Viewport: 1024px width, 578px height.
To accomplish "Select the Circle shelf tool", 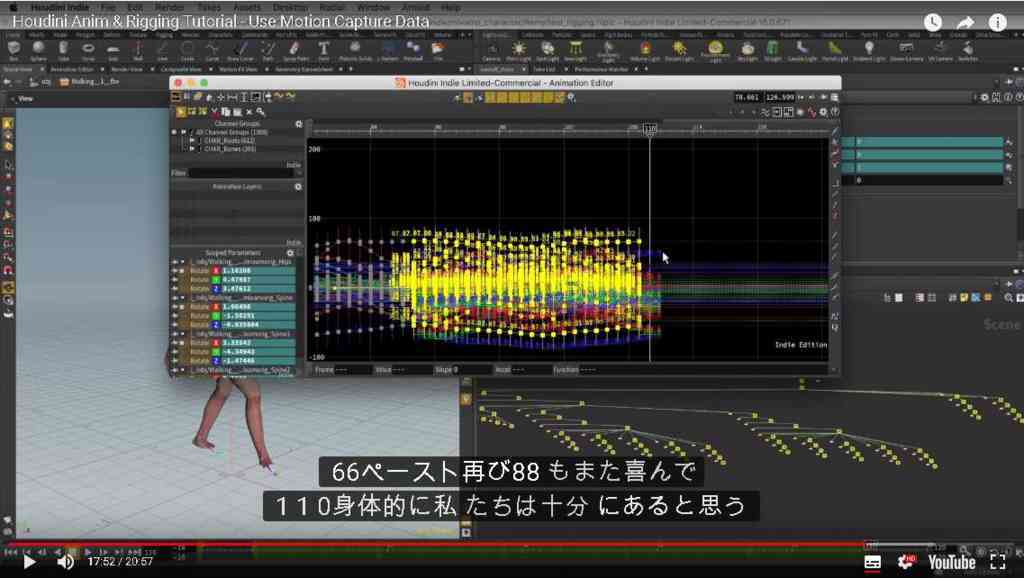I will [187, 50].
